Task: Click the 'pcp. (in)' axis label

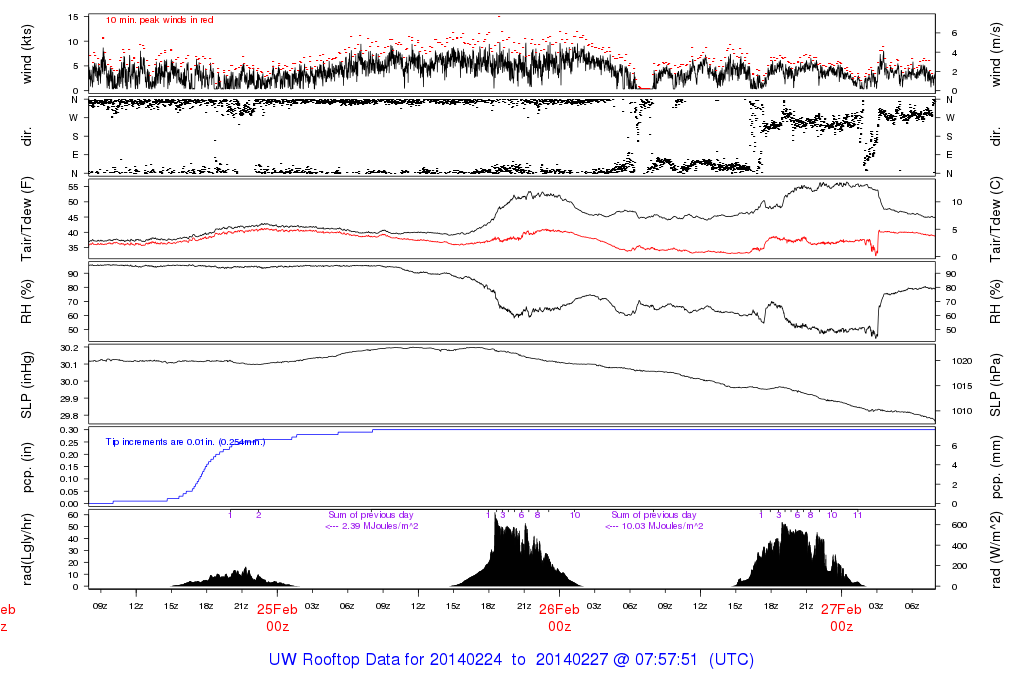Action: 27,468
